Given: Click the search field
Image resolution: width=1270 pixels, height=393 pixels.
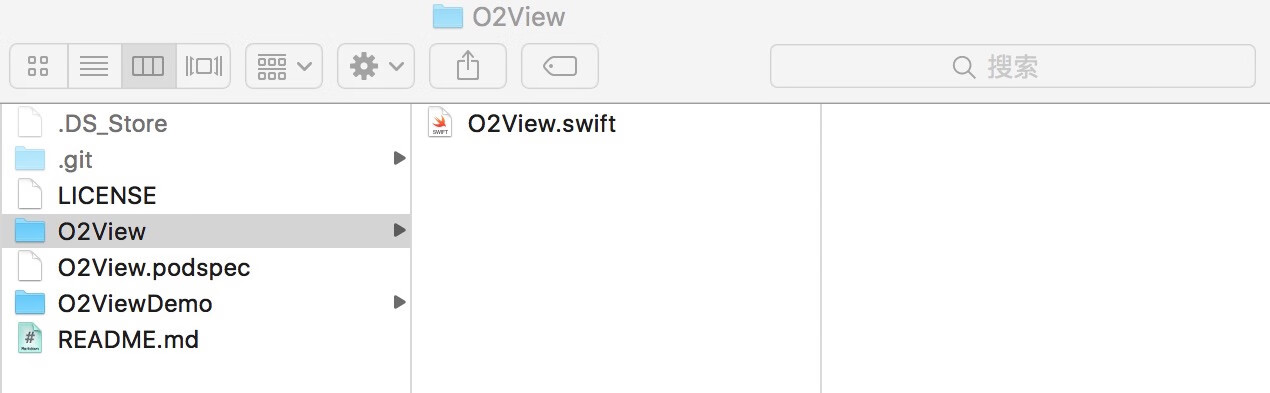Looking at the screenshot, I should [x=1012, y=67].
